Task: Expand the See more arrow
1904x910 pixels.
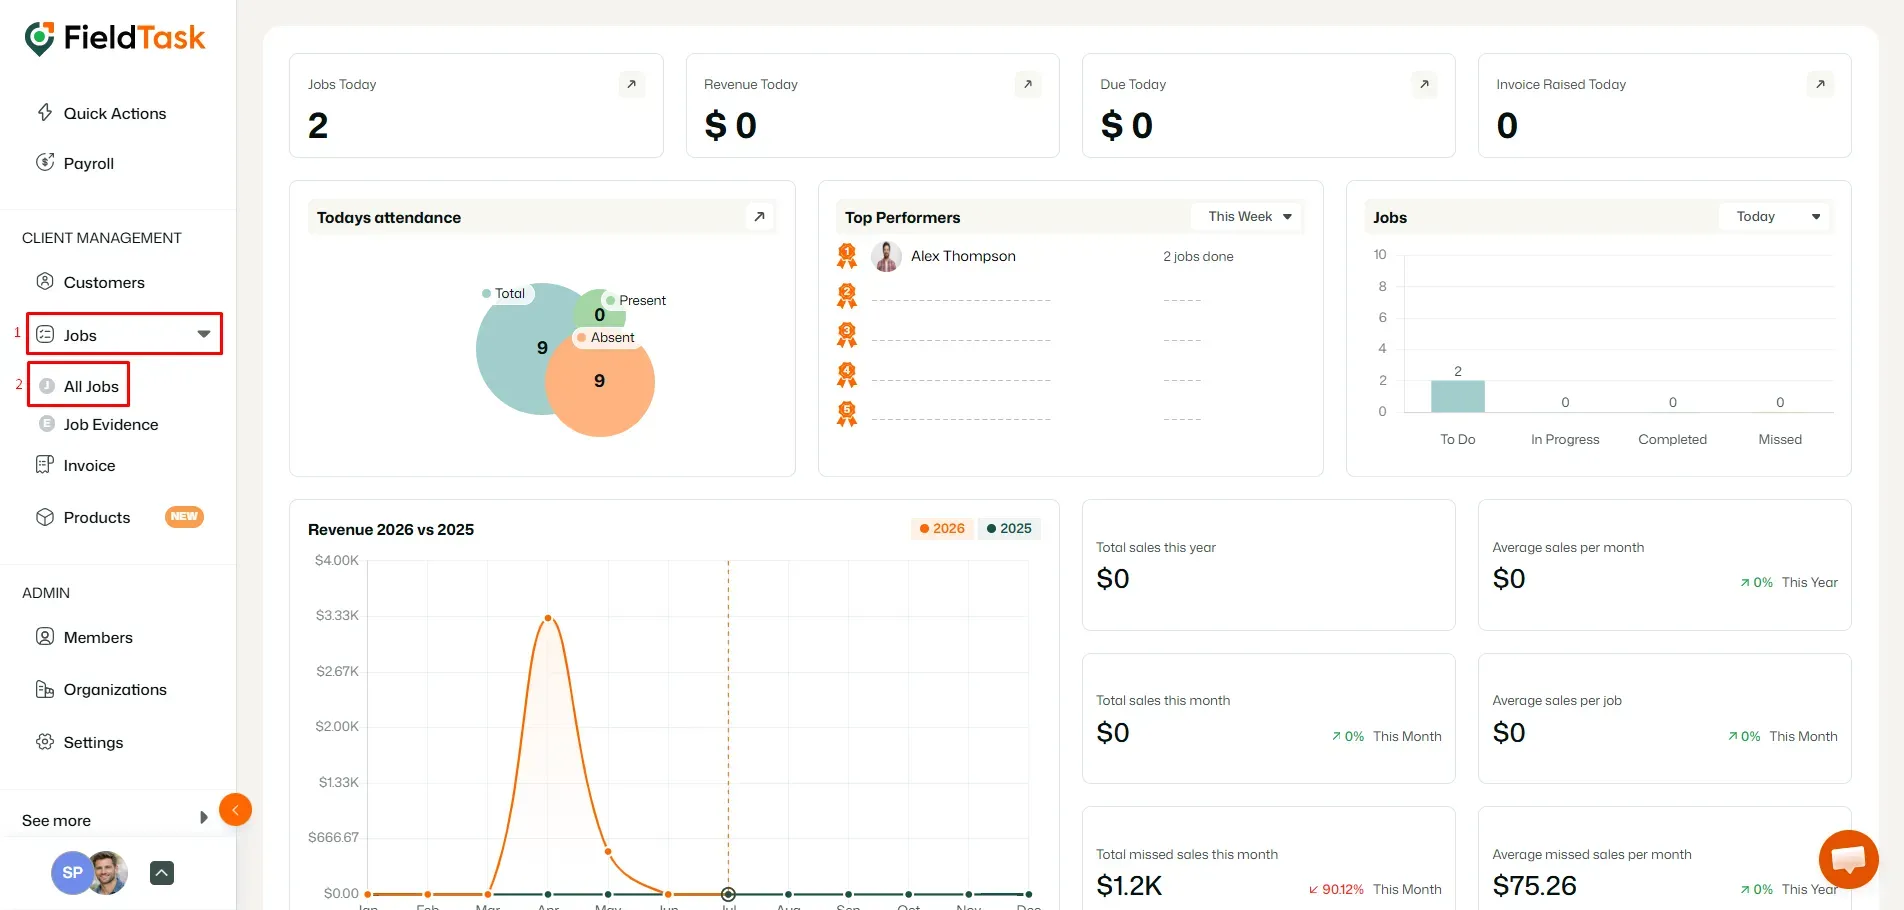Action: tap(204, 818)
